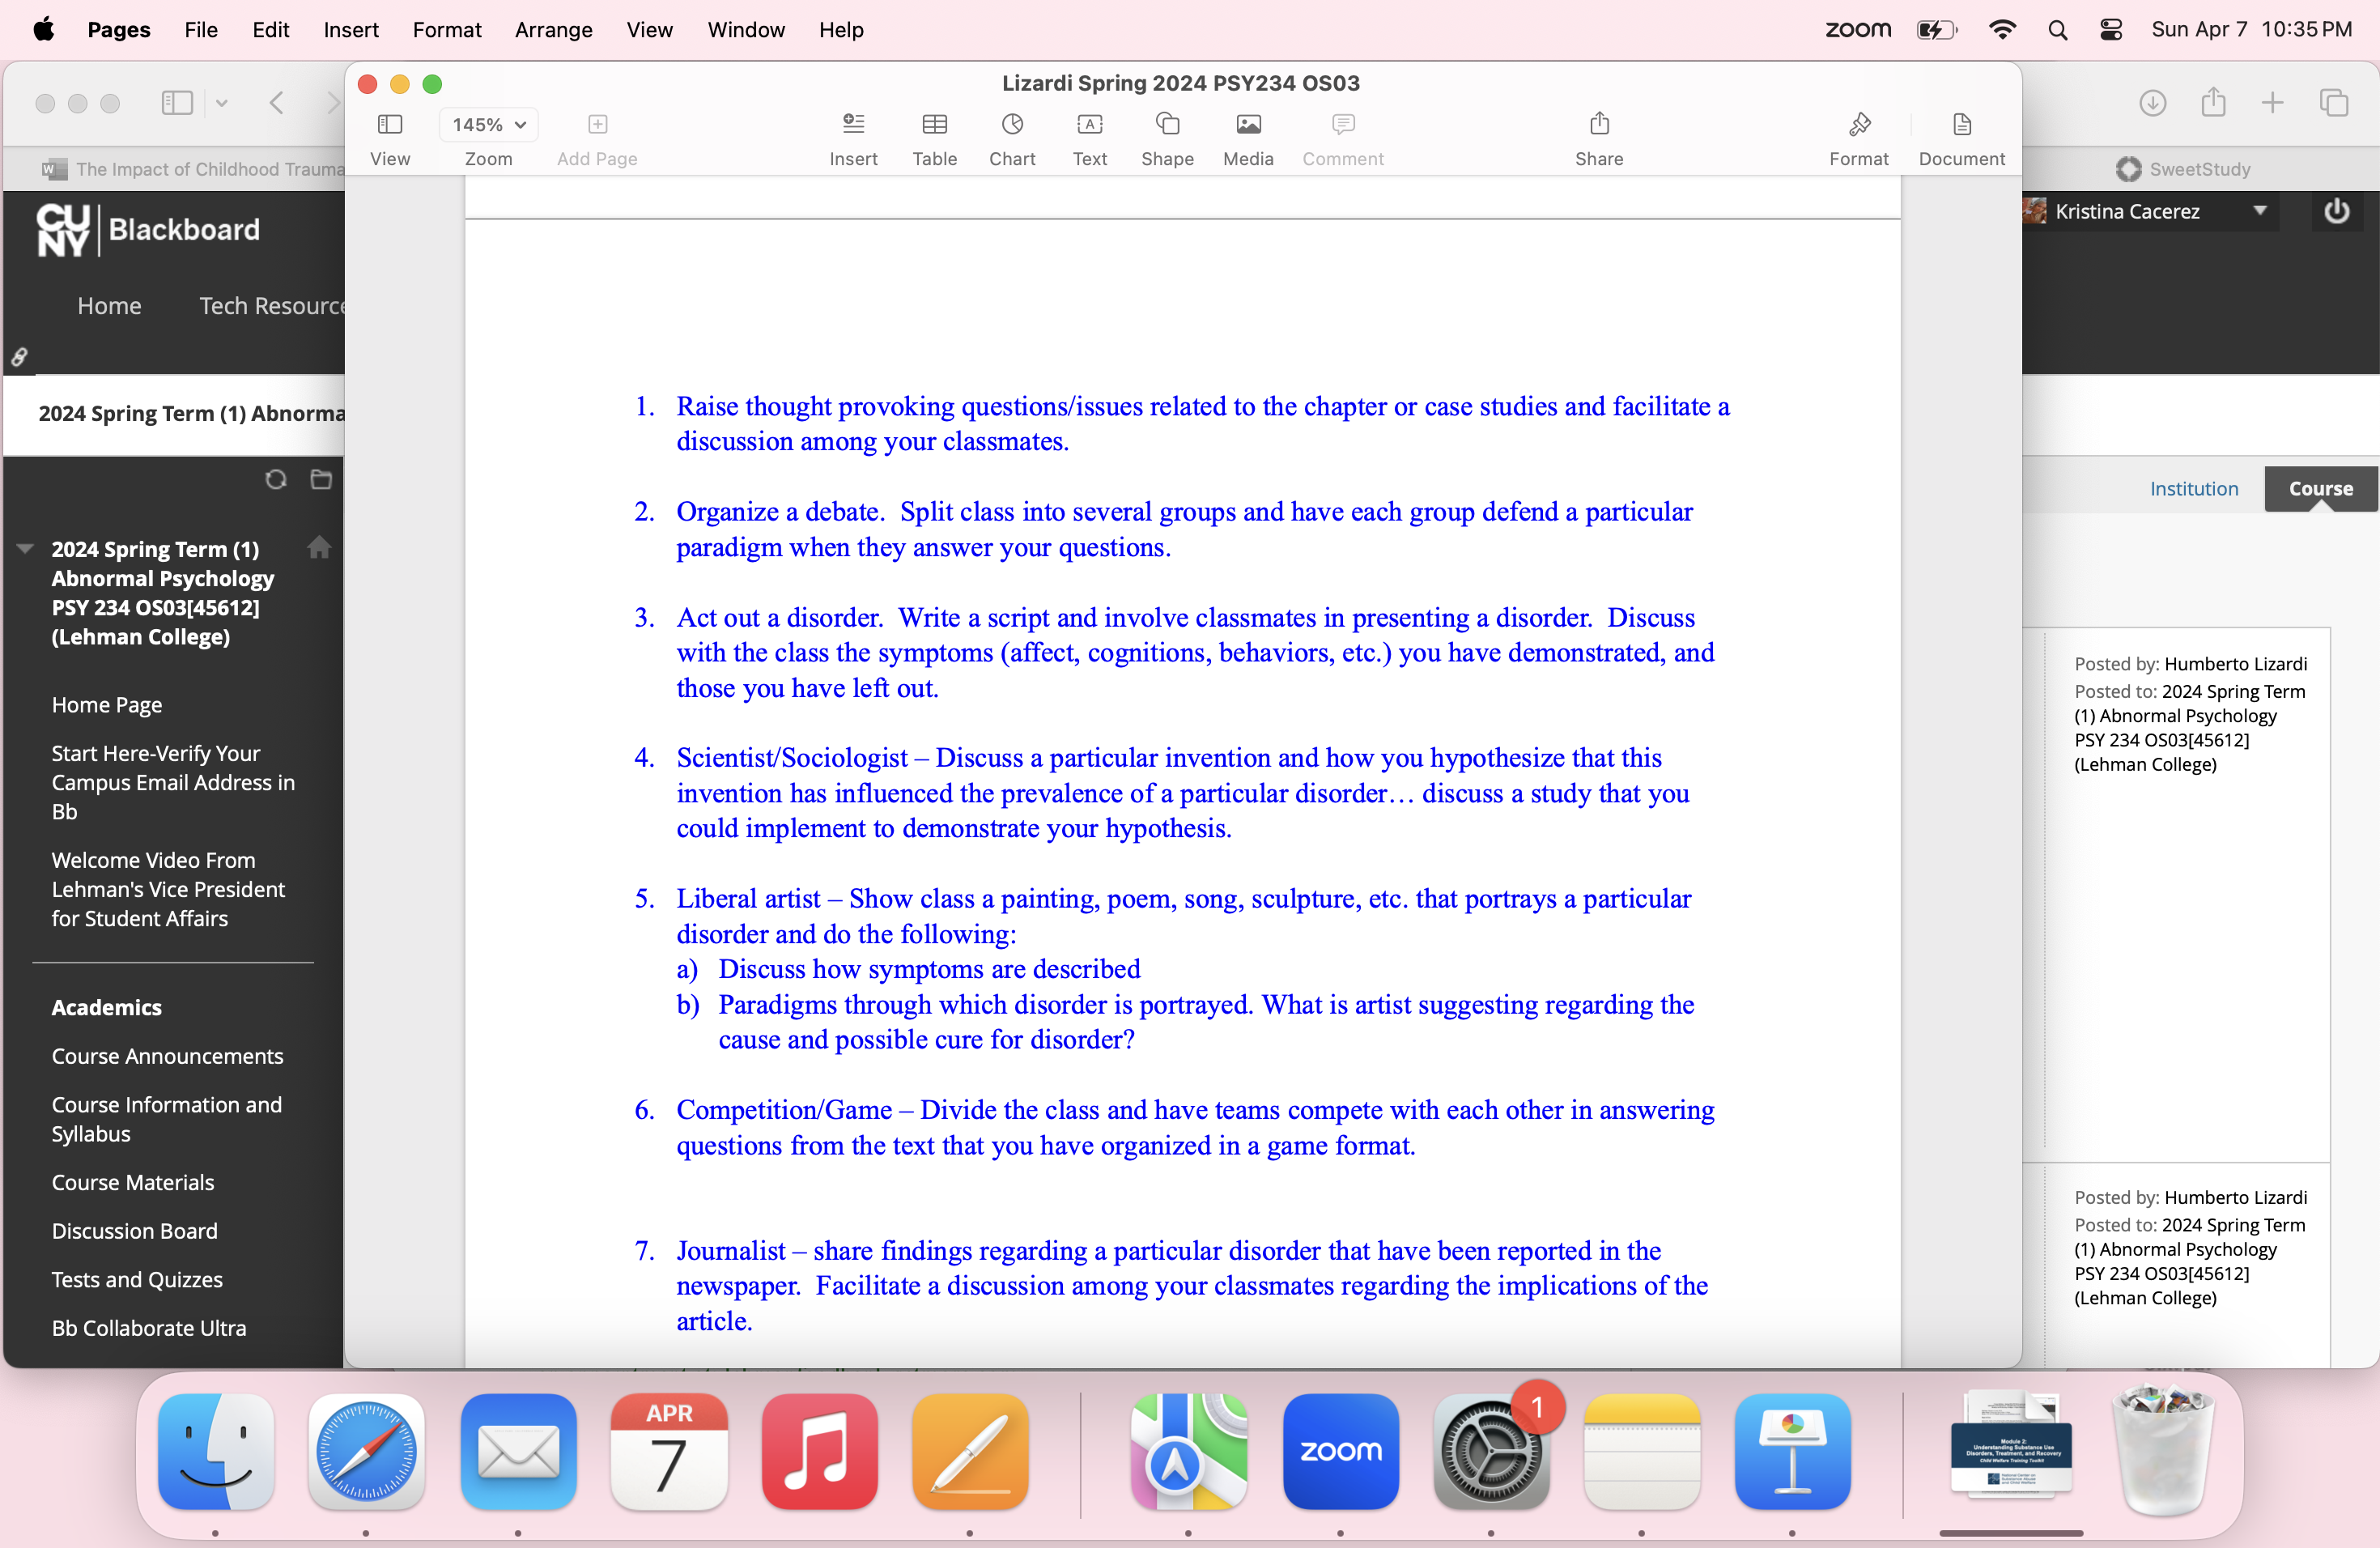Image resolution: width=2380 pixels, height=1548 pixels.
Task: Click the Add Page toolbar button
Action: pyautogui.click(x=597, y=138)
